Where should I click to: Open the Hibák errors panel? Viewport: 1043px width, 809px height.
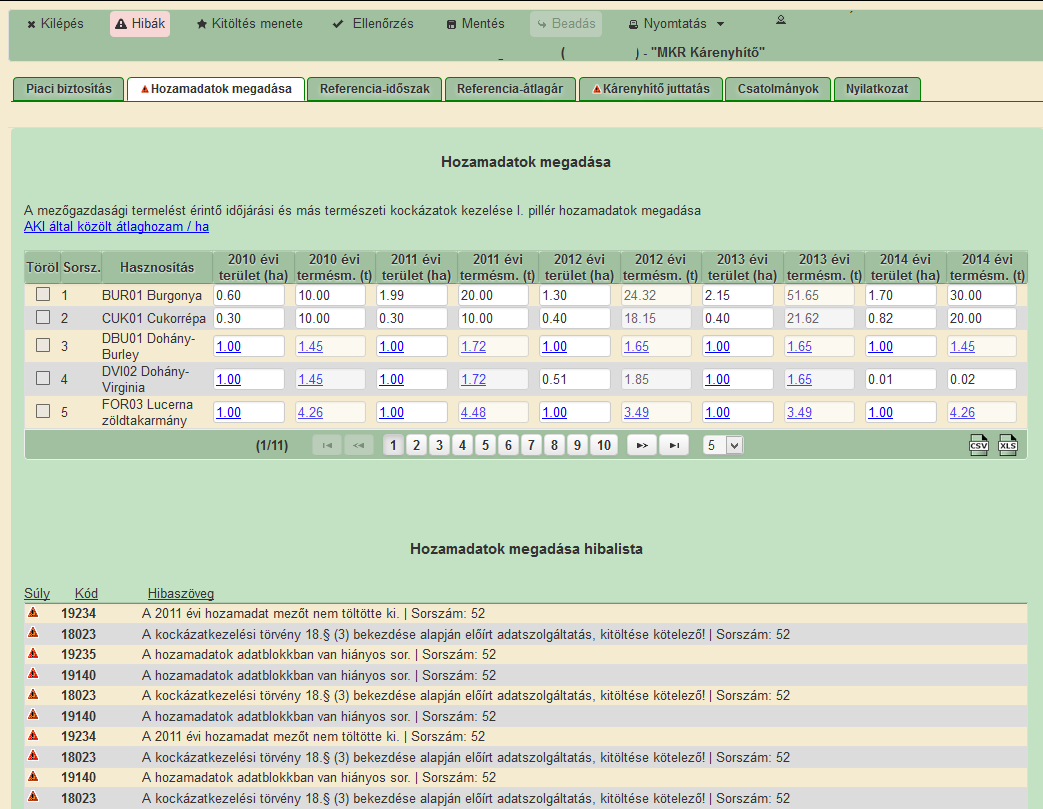140,24
